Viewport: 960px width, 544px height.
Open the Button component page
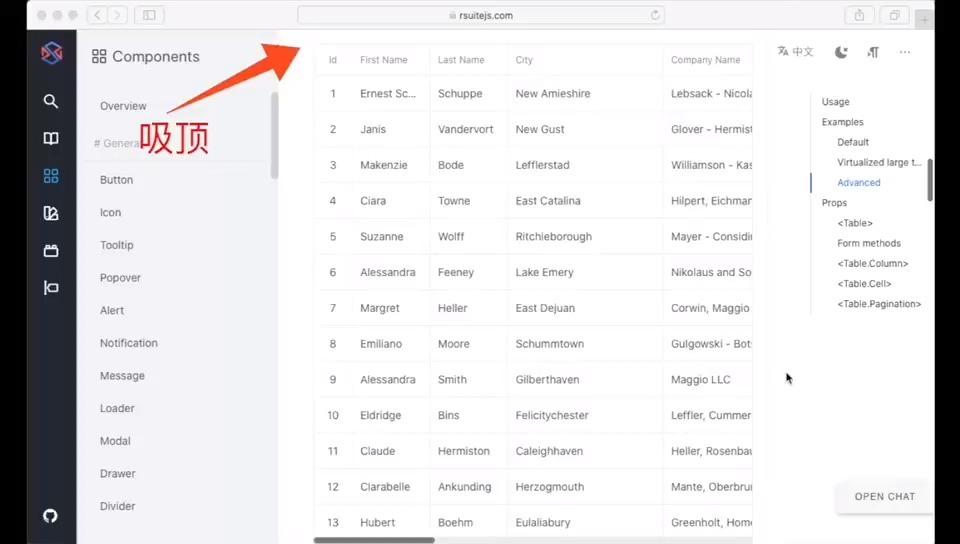point(116,180)
